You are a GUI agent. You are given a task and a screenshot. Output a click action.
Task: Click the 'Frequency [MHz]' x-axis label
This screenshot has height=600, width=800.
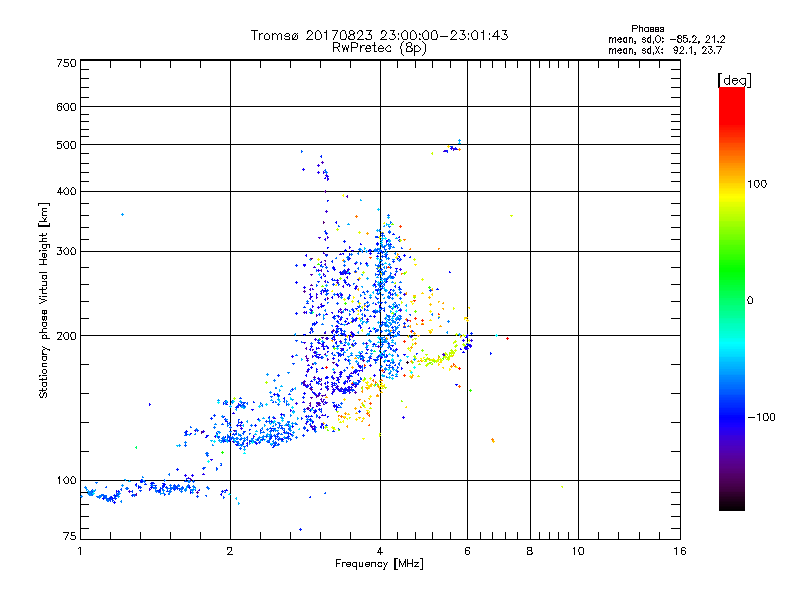tap(379, 564)
